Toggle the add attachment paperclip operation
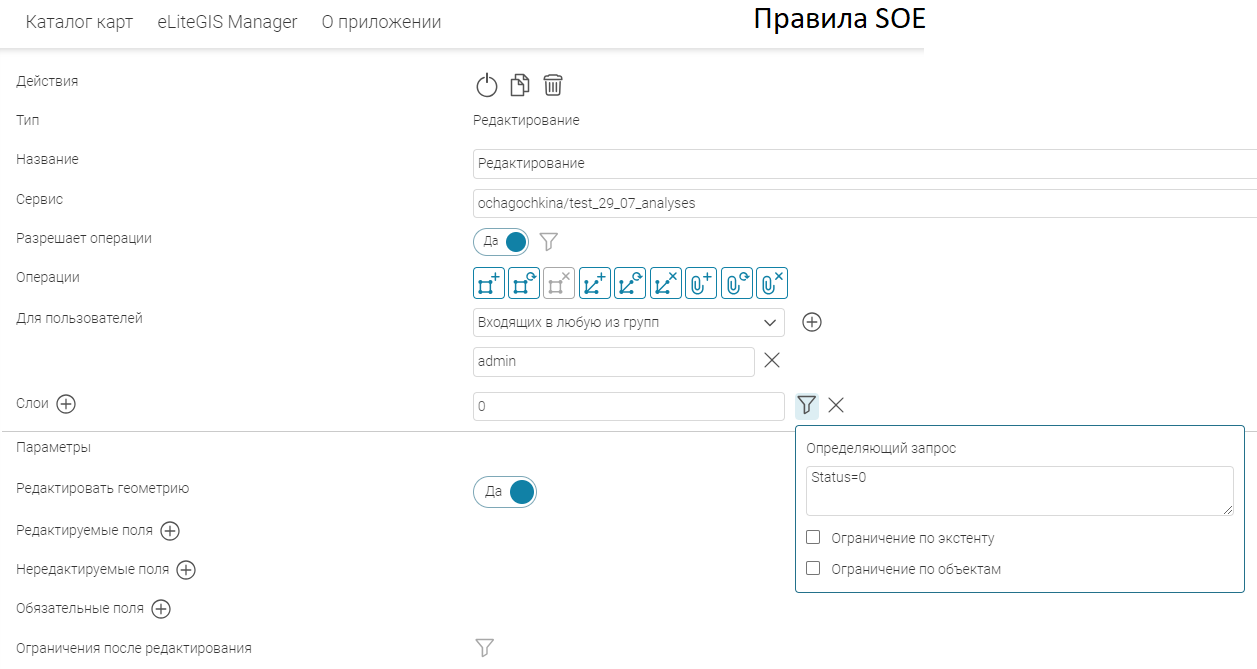This screenshot has width=1257, height=669. 702,284
